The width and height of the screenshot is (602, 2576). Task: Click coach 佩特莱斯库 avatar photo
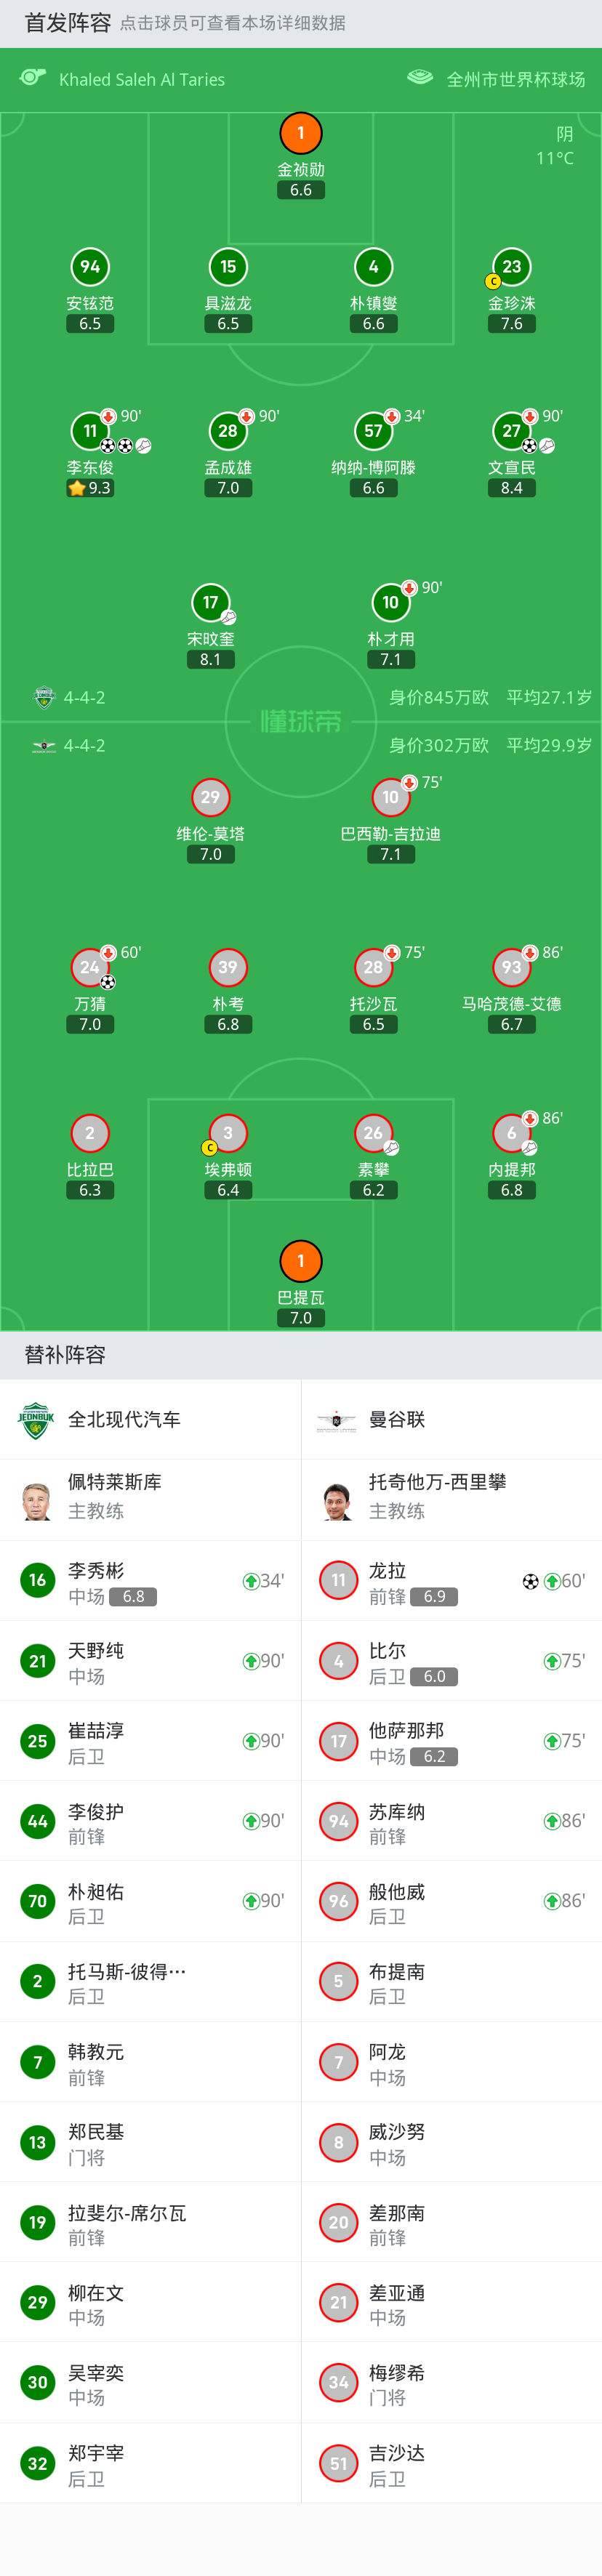click(x=37, y=1500)
